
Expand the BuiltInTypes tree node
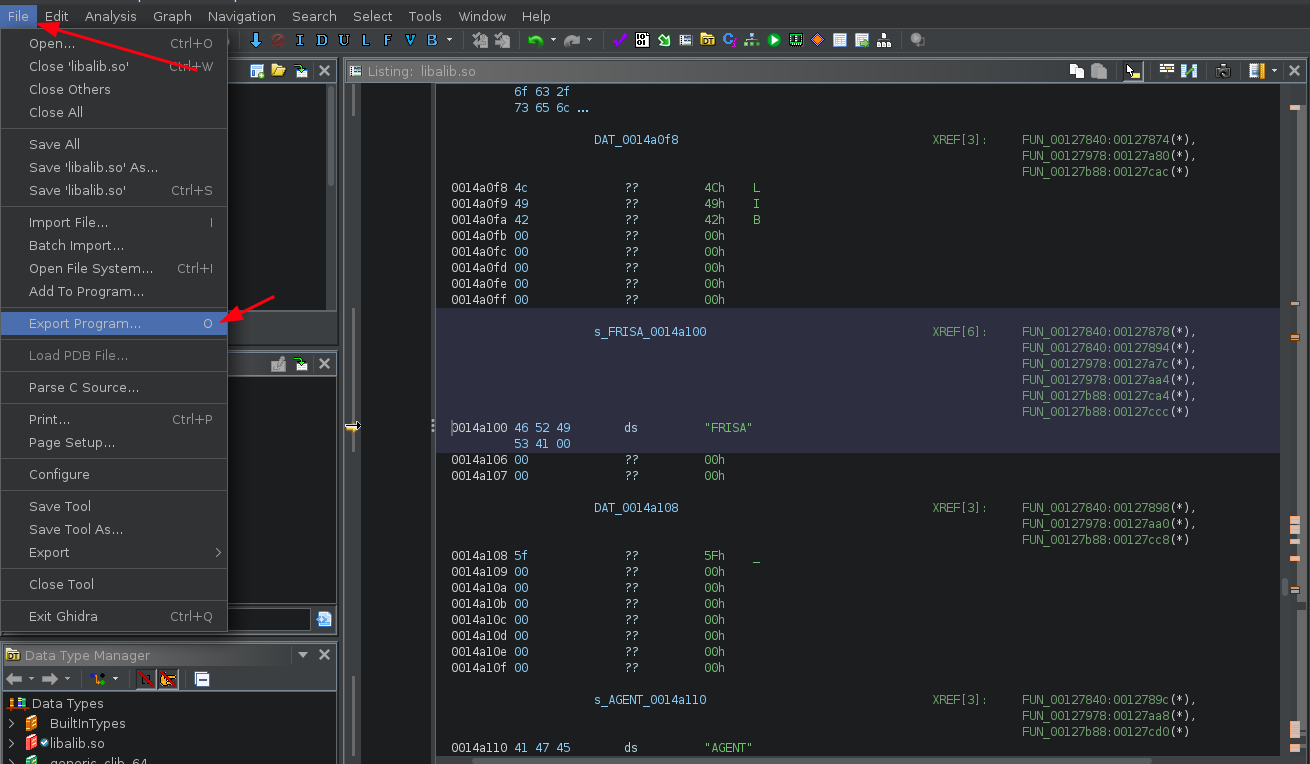click(12, 723)
